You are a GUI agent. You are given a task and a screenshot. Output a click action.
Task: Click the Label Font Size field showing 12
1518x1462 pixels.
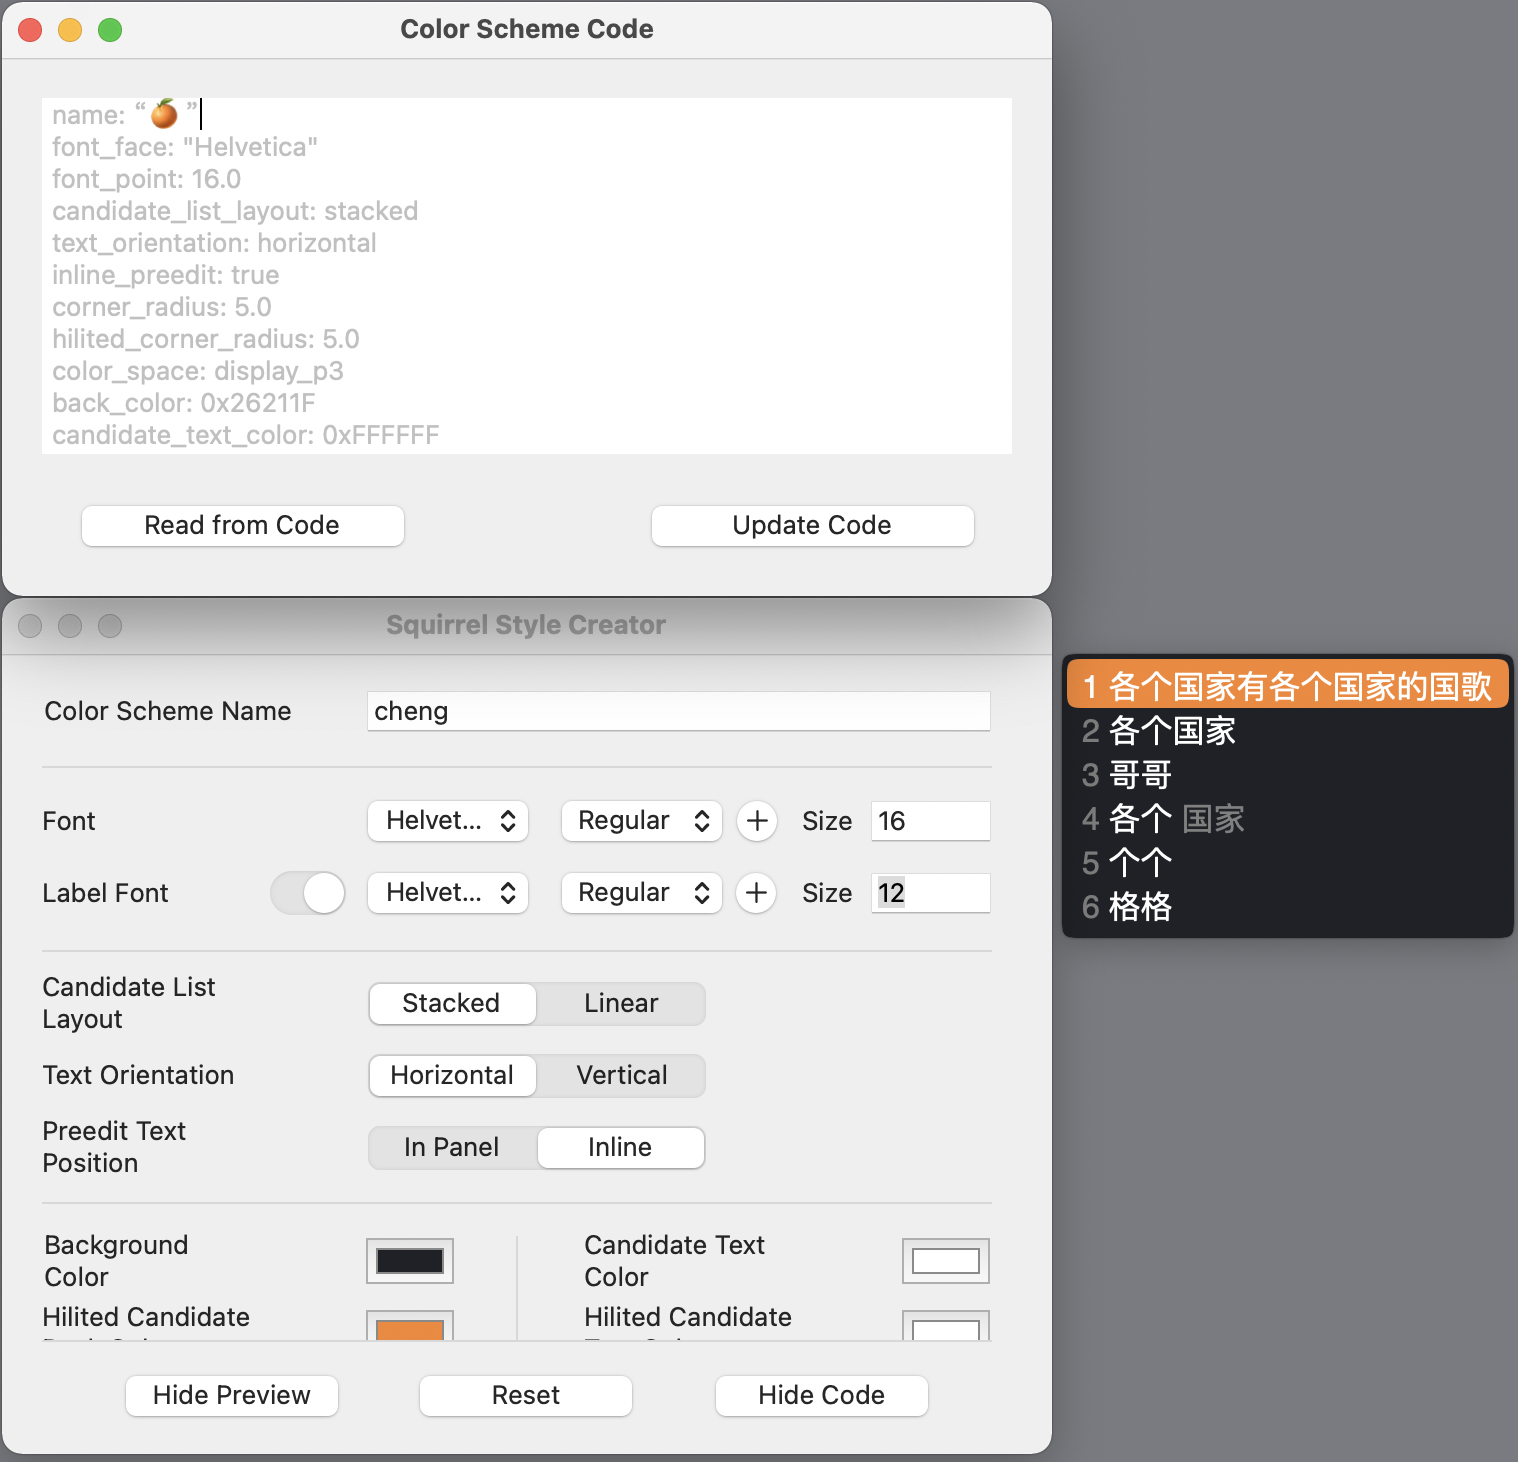[x=931, y=893]
